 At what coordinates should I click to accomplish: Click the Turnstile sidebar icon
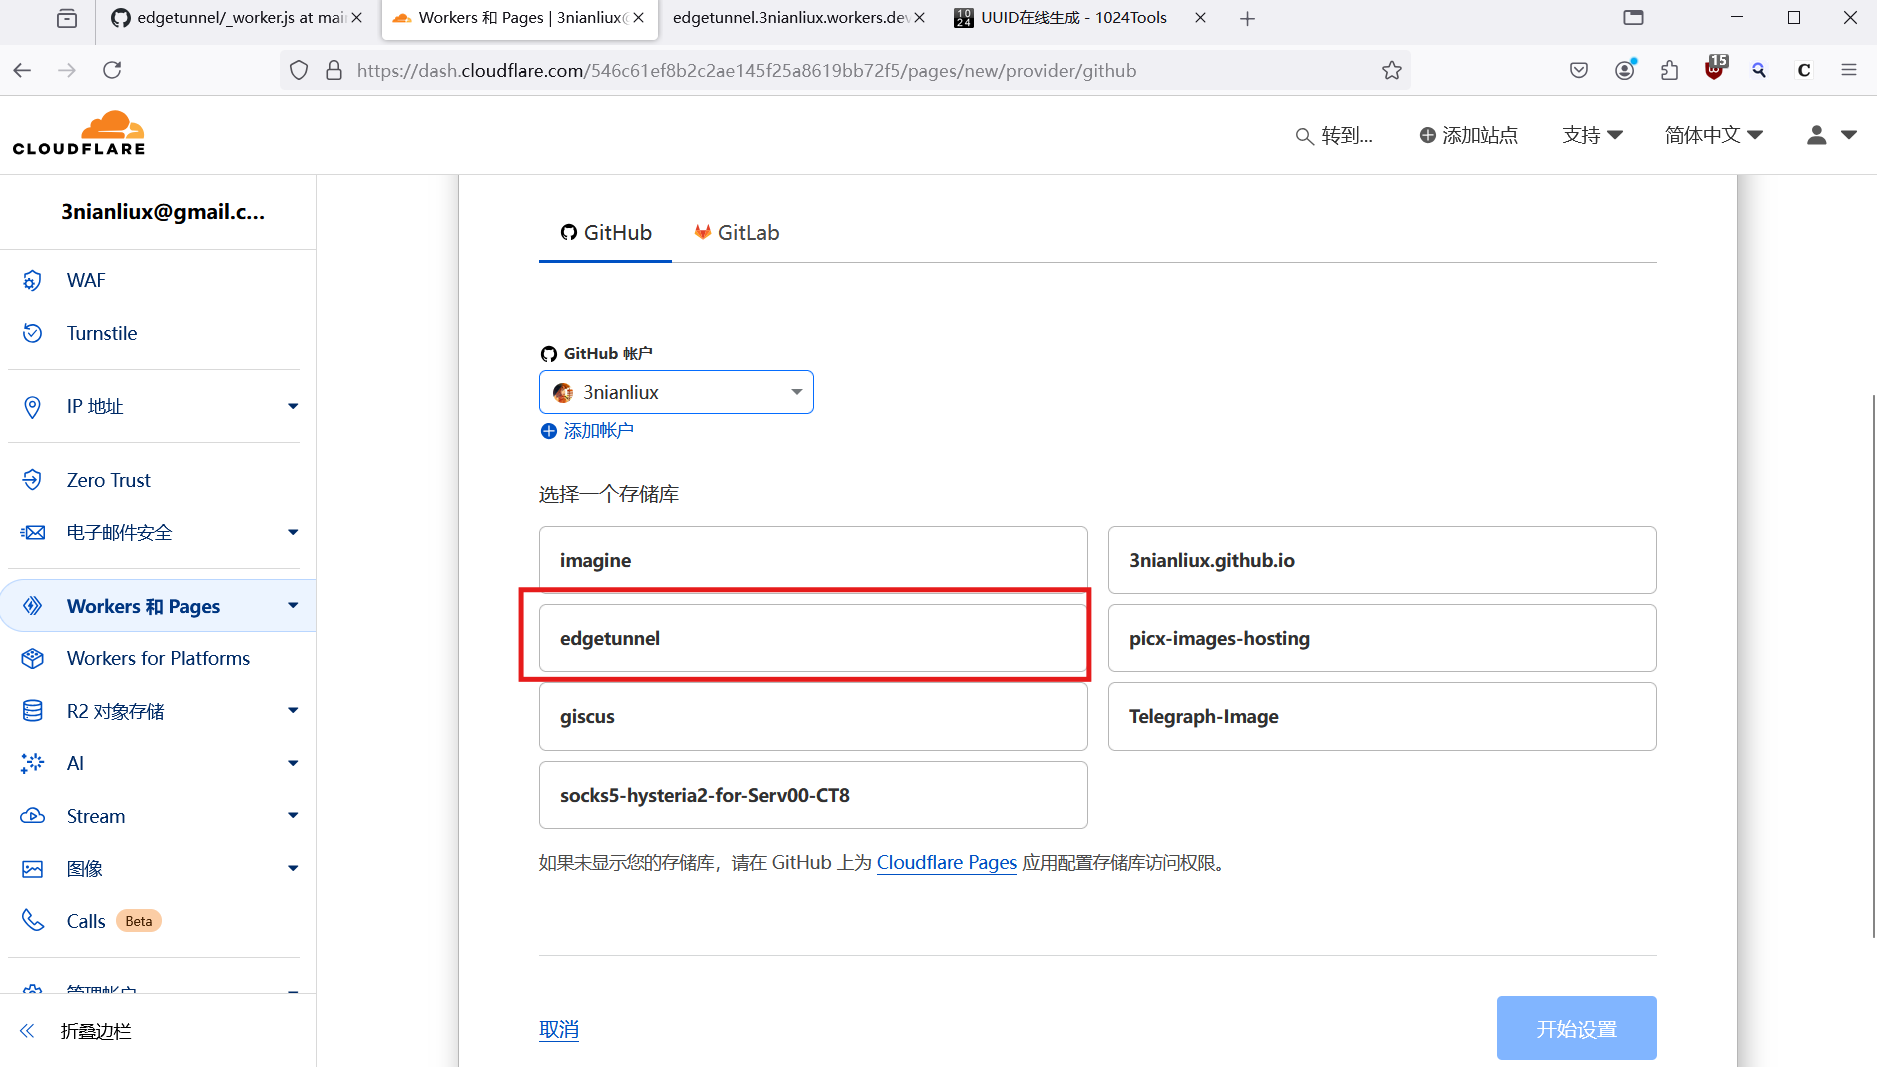point(33,333)
